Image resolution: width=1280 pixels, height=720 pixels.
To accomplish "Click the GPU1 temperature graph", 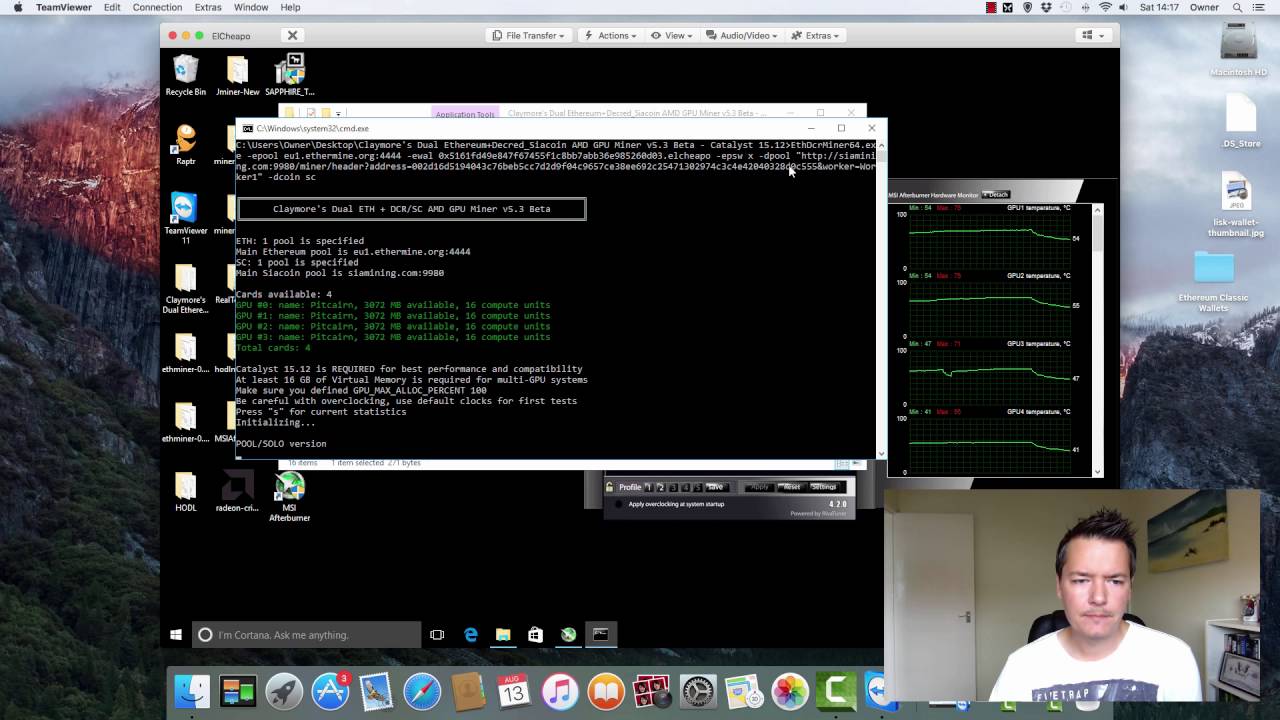I will (x=990, y=241).
